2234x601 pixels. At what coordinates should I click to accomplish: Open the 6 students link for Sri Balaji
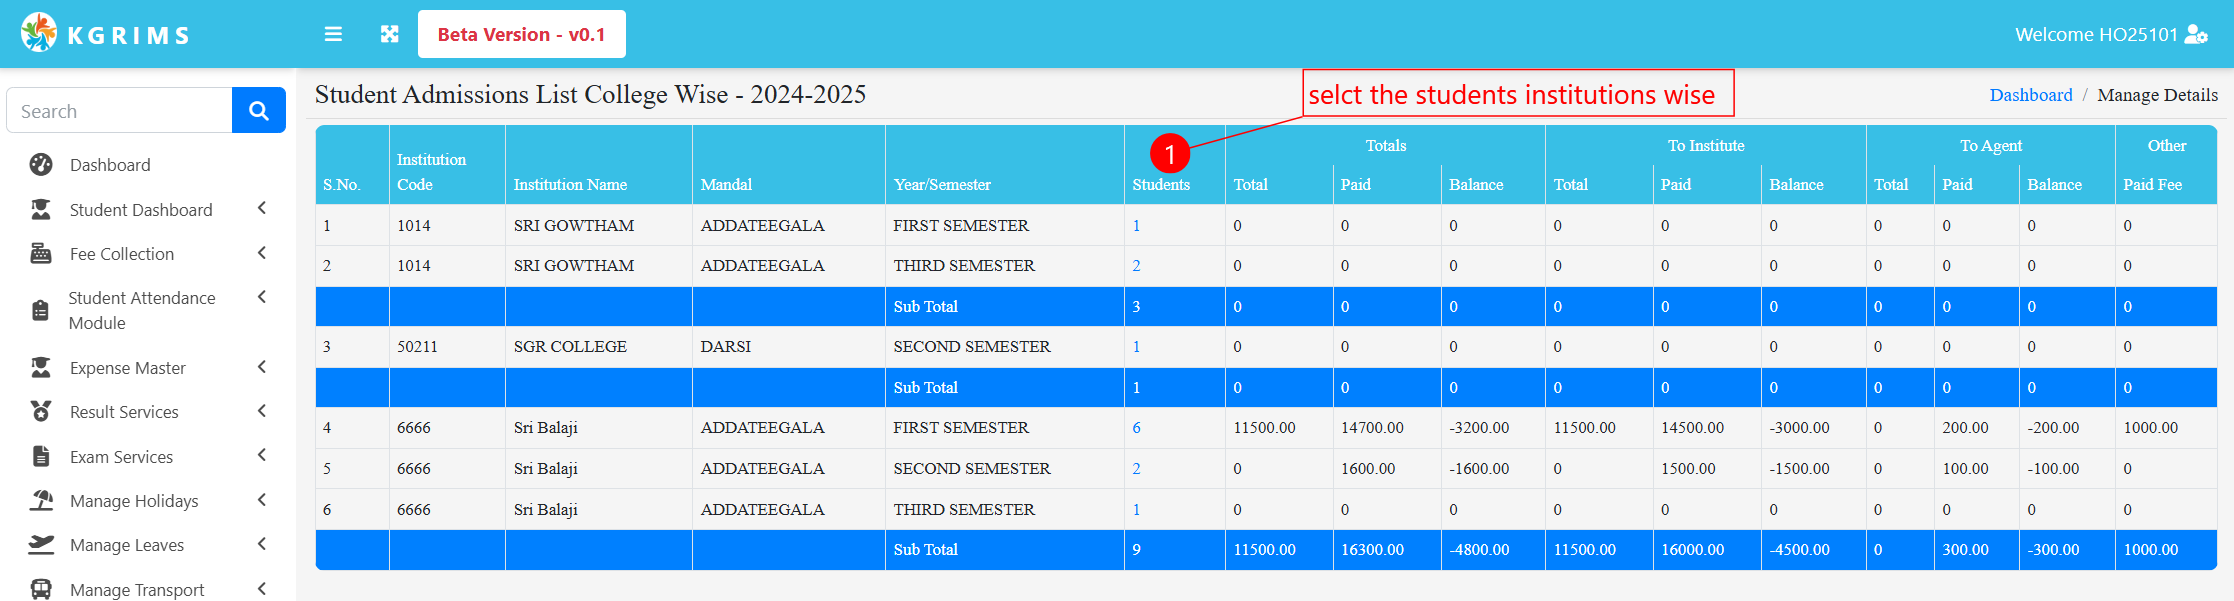1136,428
